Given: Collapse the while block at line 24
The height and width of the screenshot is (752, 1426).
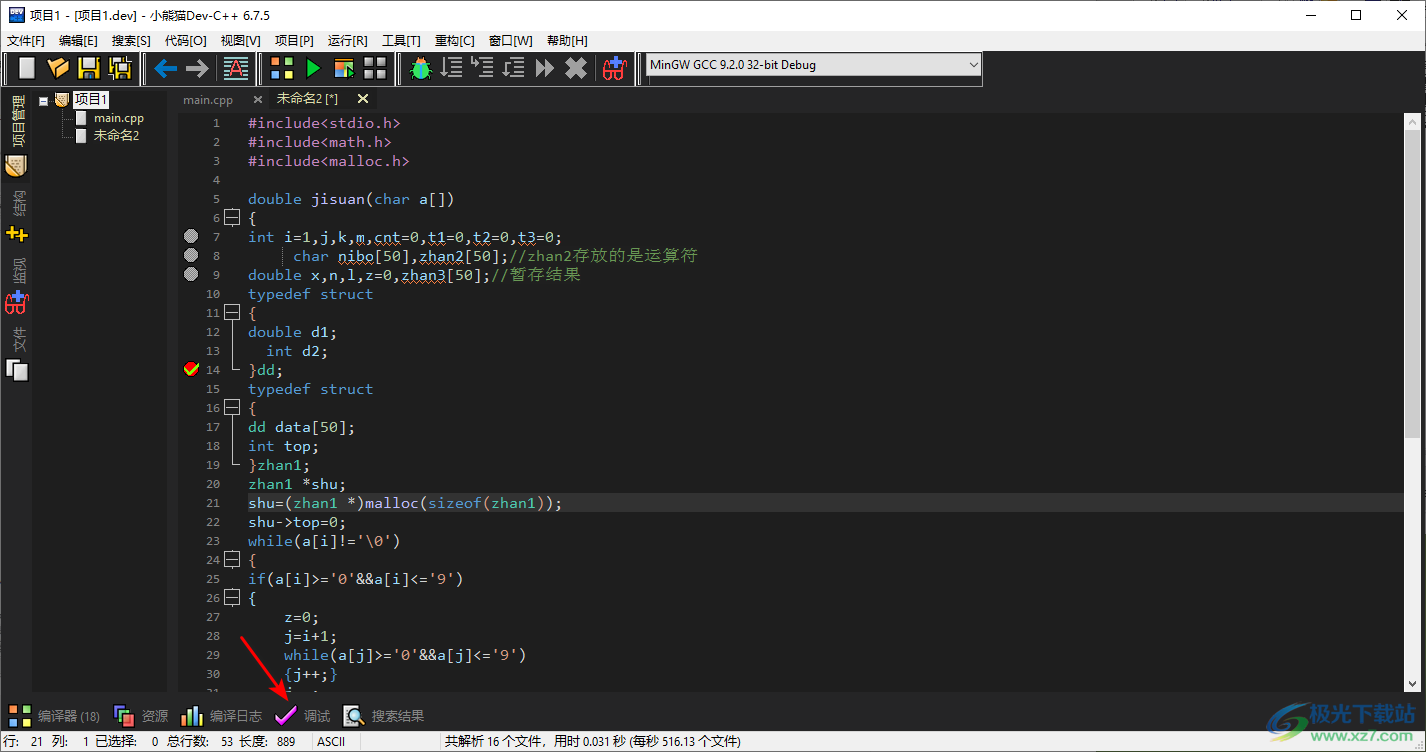Looking at the screenshot, I should pos(232,560).
